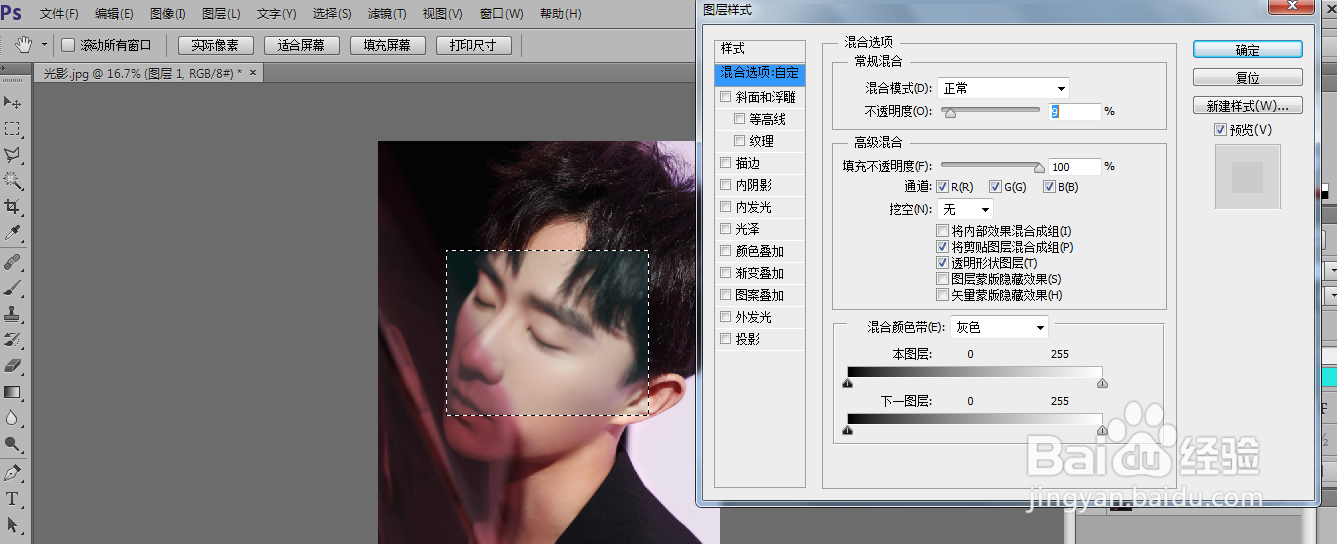Uncheck 透明形状图层(T)
Viewport: 1337px width, 544px height.
pyautogui.click(x=942, y=263)
